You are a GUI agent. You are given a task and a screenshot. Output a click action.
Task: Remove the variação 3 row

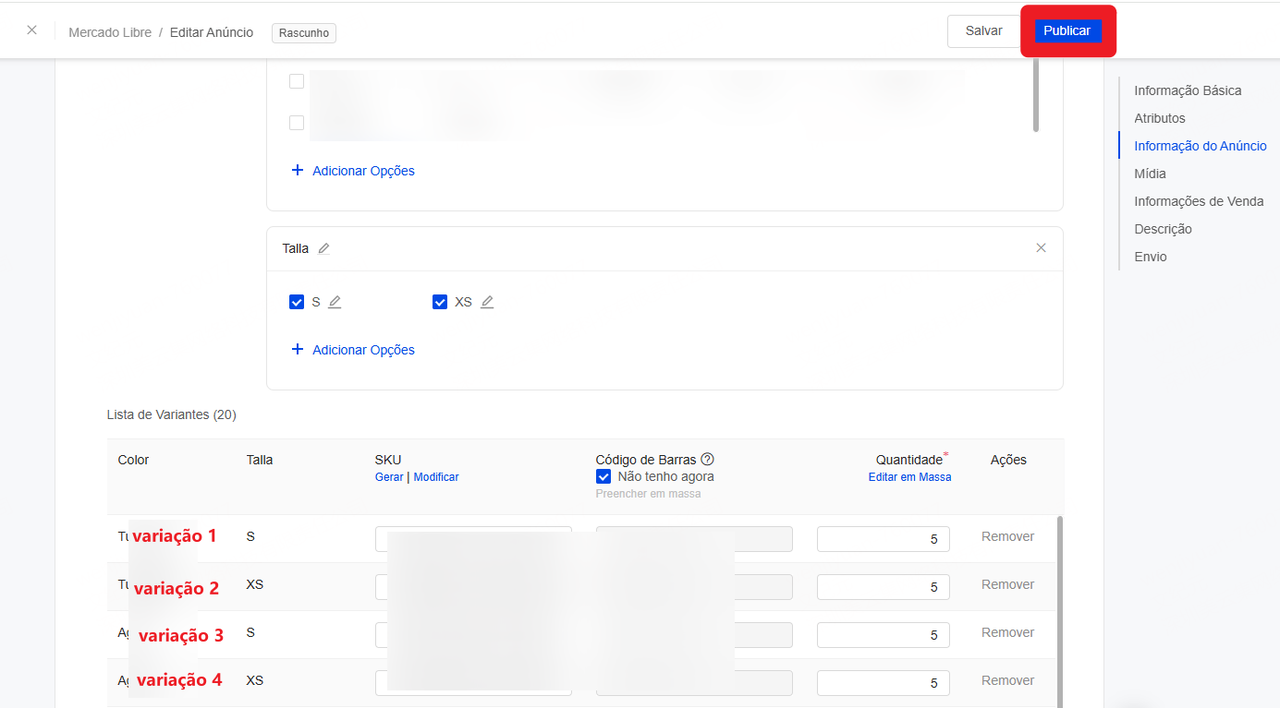[1008, 633]
